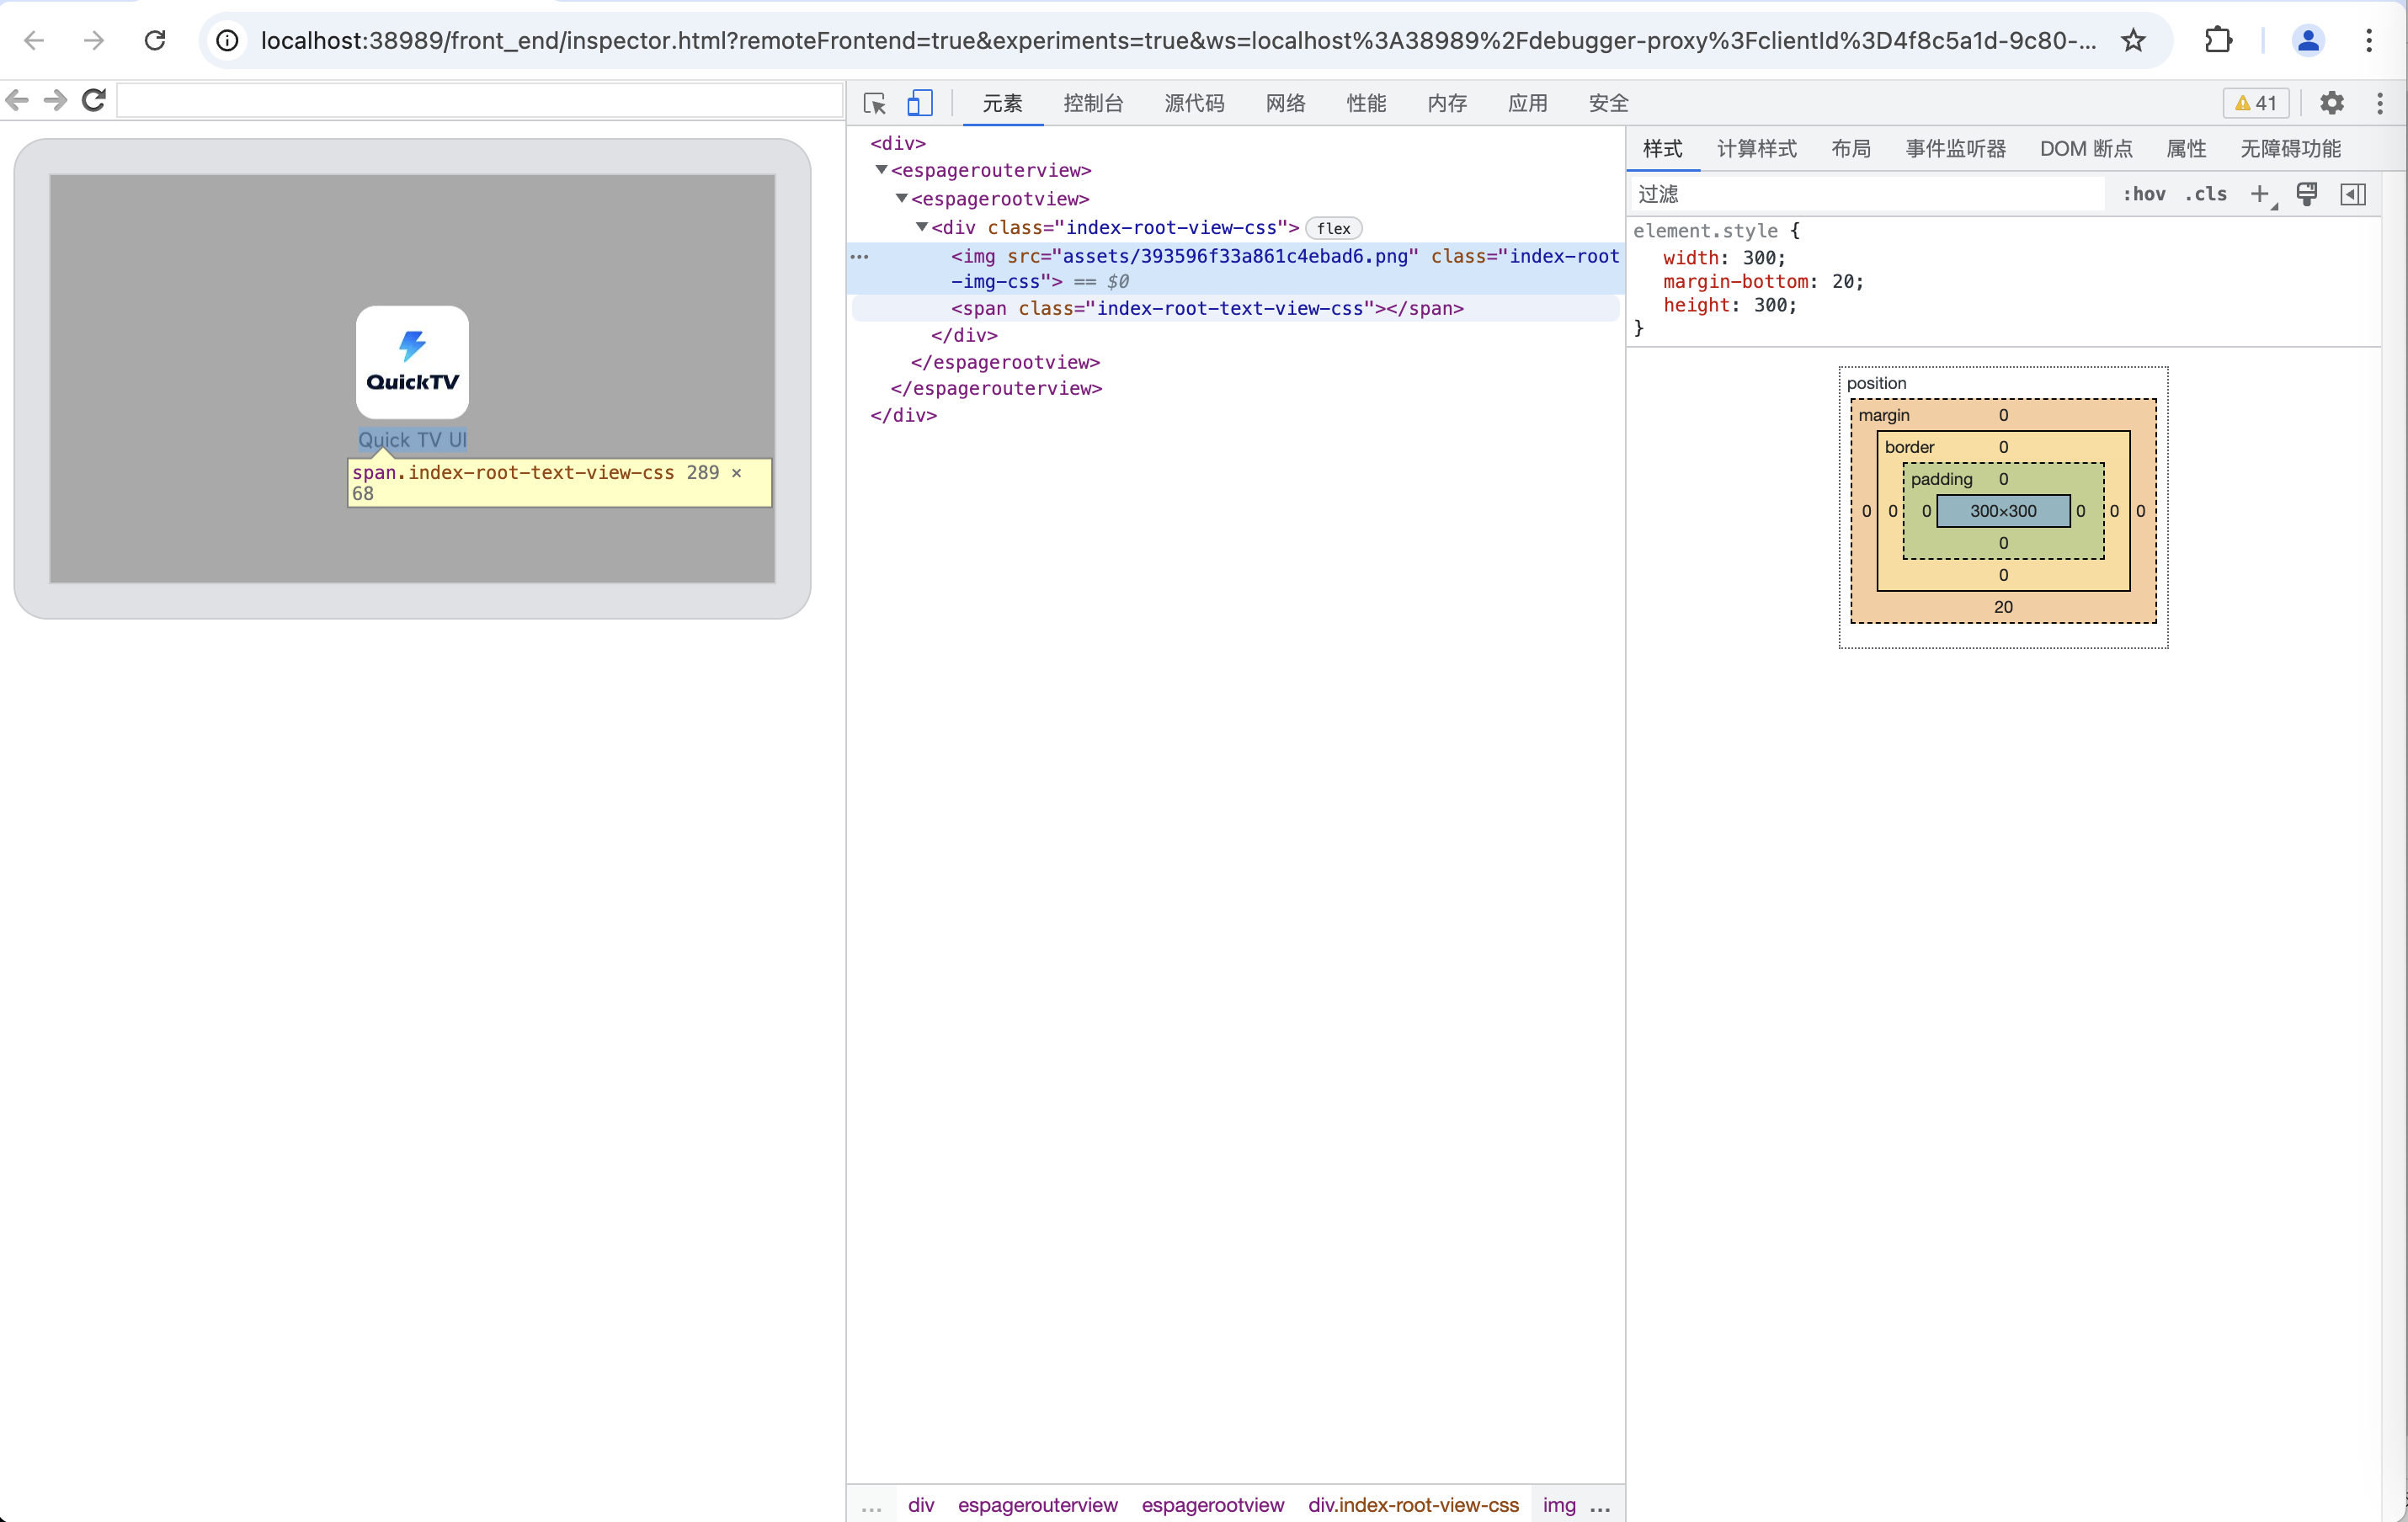Toggle element state with :hov
2408x1522 pixels.
tap(2144, 194)
